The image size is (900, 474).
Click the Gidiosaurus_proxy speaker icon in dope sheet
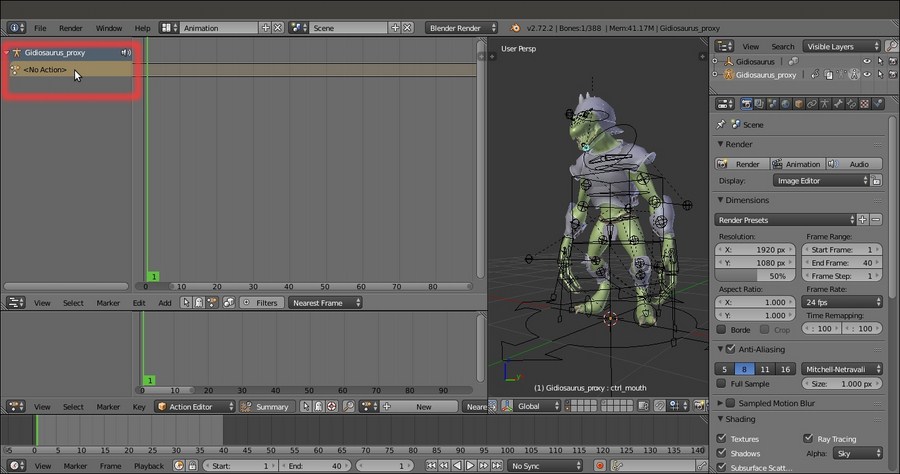tap(126, 53)
